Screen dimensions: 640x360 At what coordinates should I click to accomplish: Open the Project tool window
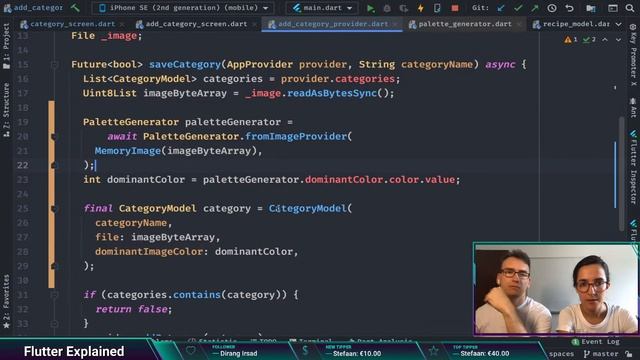click(6, 46)
